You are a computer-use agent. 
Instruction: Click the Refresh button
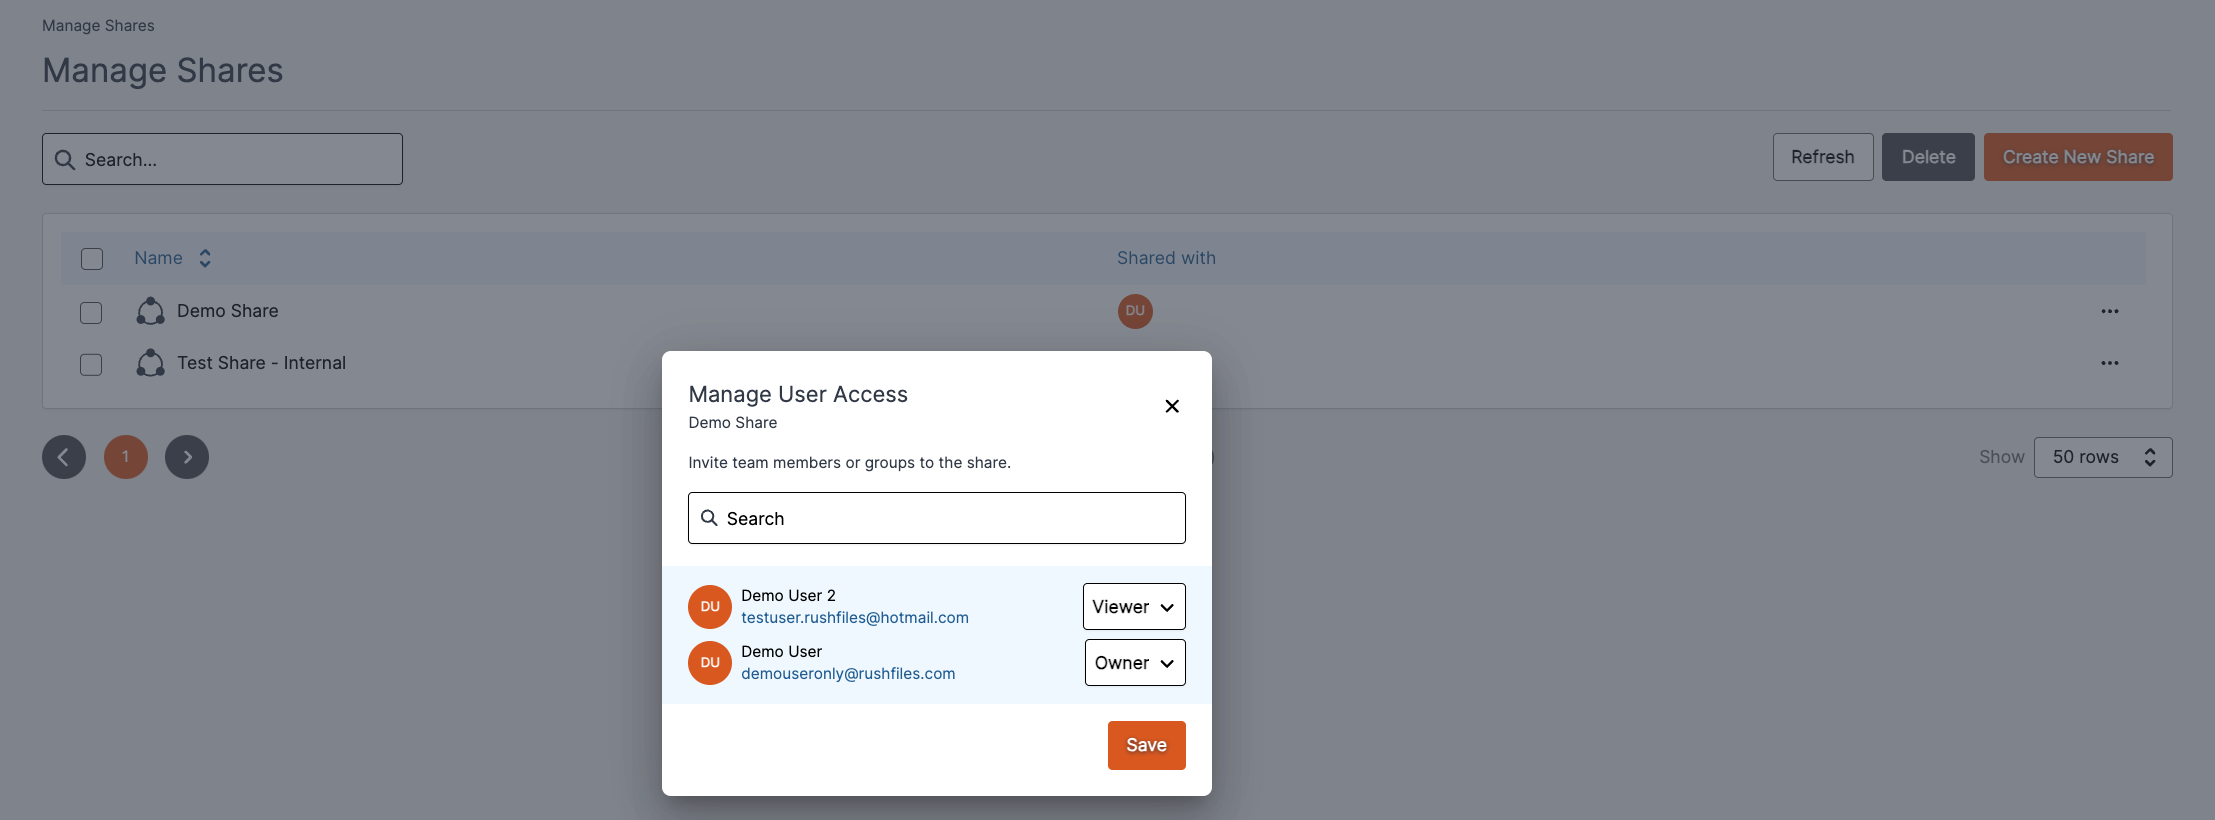click(1823, 157)
